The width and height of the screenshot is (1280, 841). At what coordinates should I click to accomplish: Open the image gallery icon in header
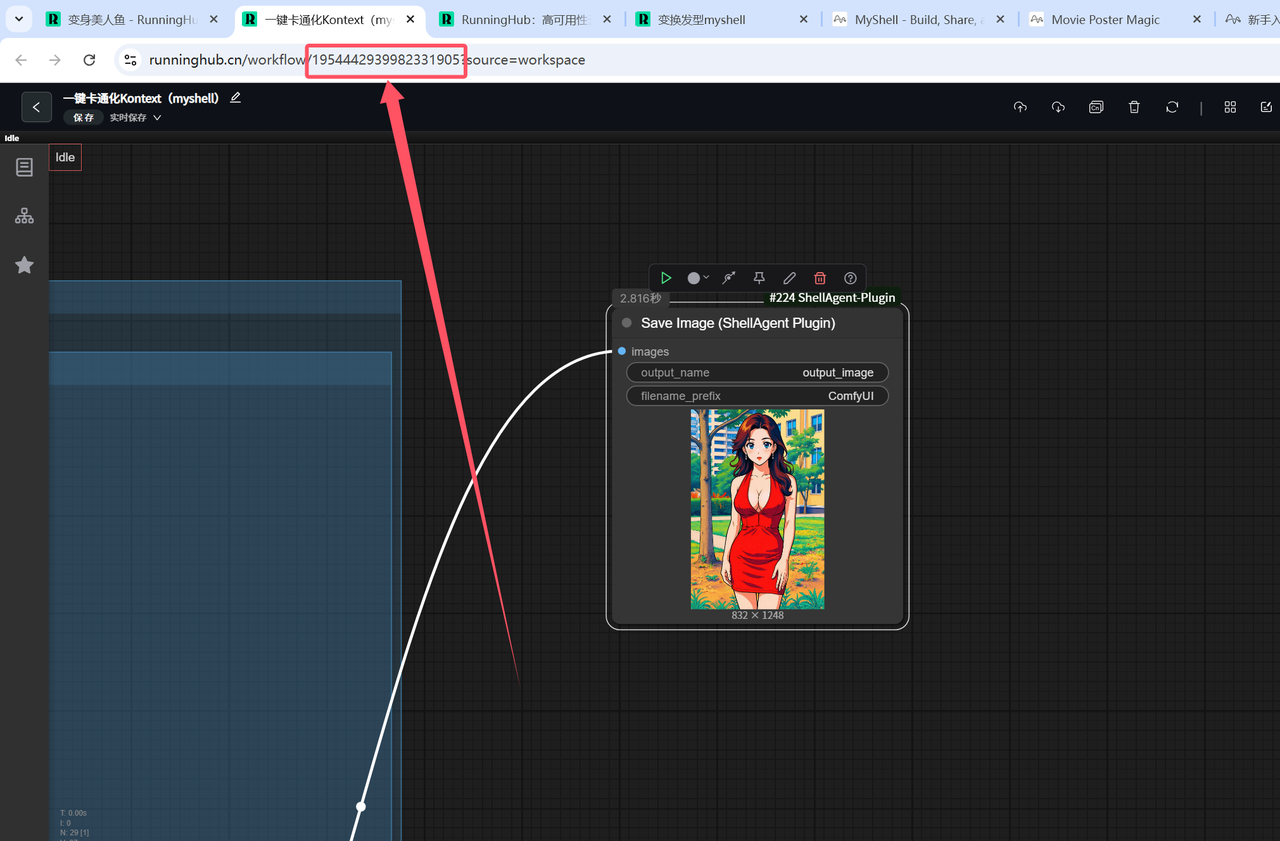(1096, 107)
